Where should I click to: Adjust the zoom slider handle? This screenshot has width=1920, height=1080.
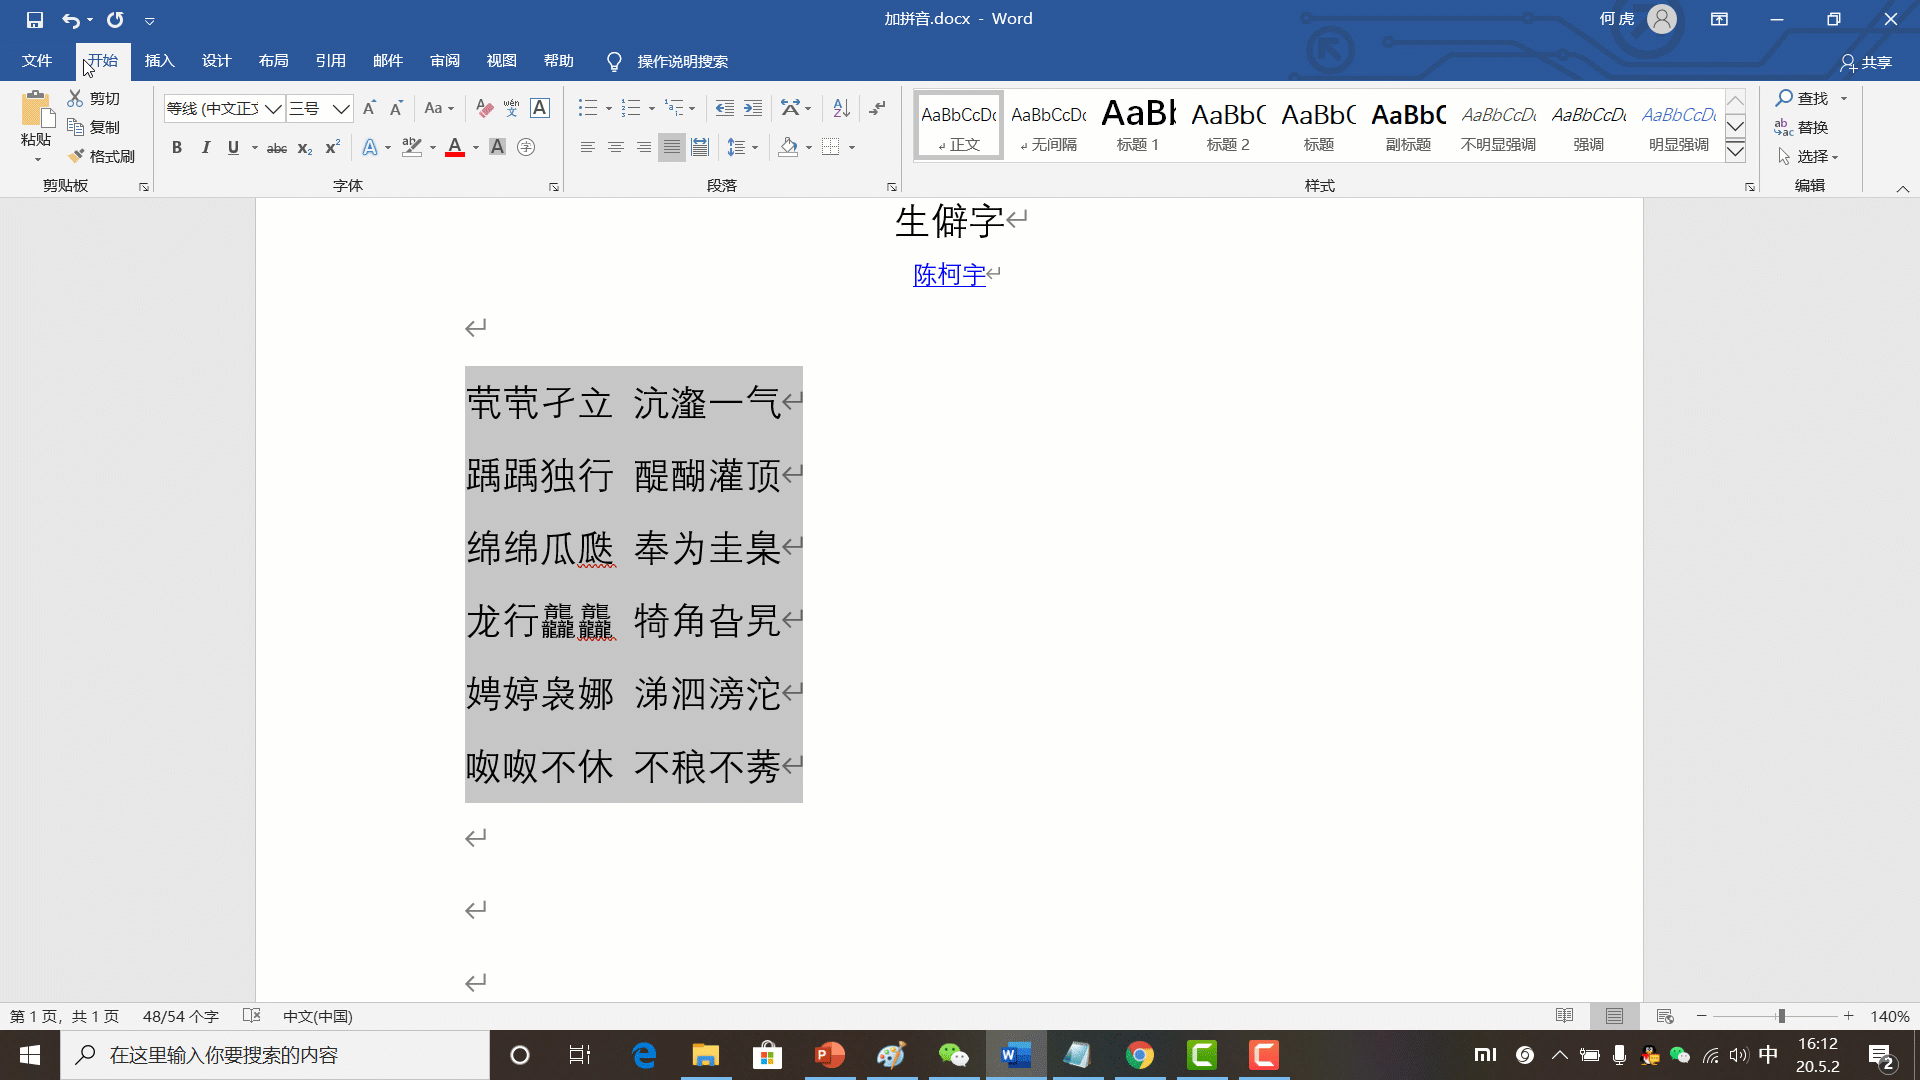coord(1781,1016)
